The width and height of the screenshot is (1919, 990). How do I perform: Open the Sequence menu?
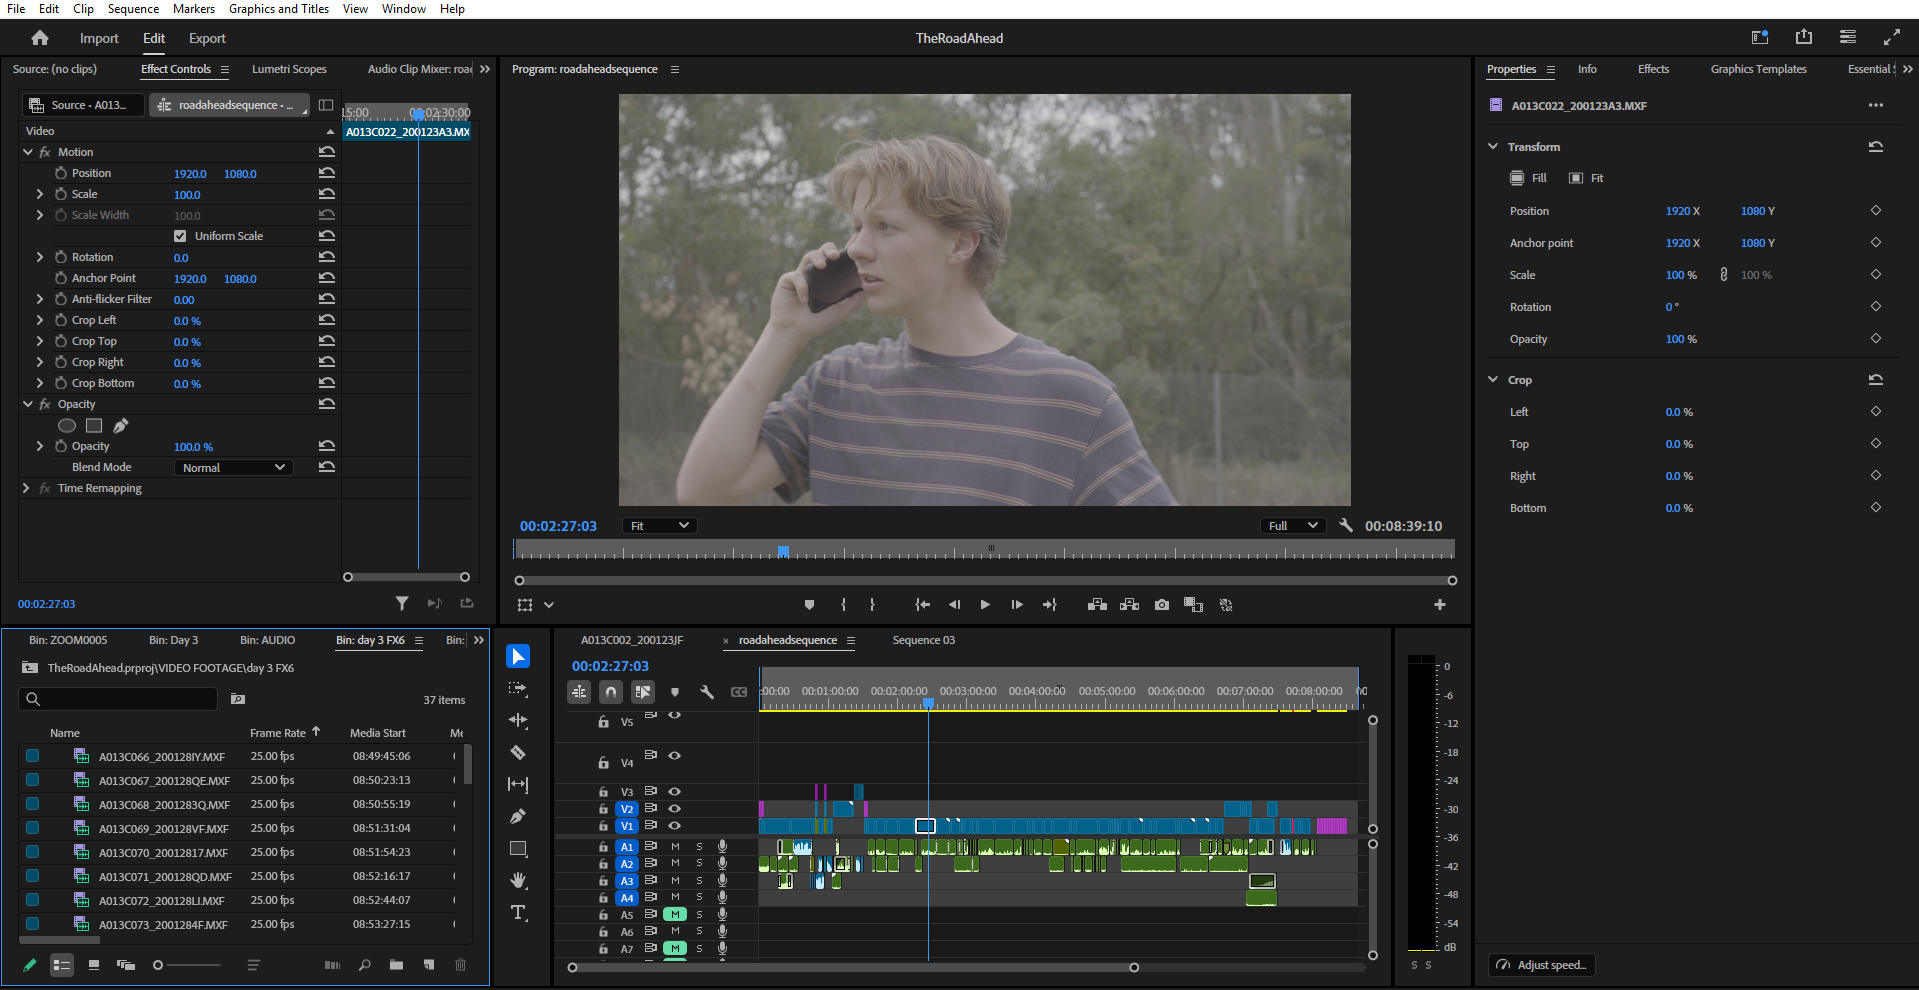click(x=132, y=8)
